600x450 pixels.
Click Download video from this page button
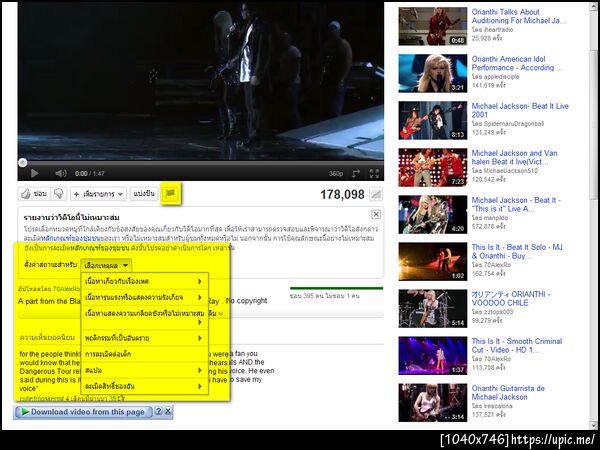click(83, 412)
